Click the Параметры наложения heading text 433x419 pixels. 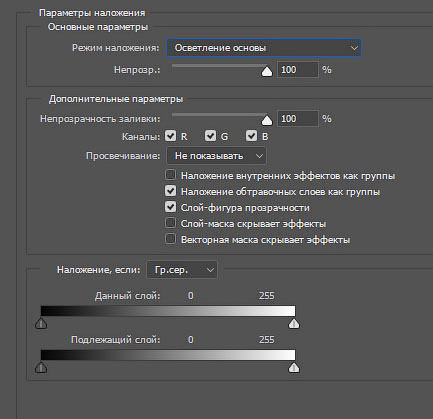pyautogui.click(x=92, y=13)
